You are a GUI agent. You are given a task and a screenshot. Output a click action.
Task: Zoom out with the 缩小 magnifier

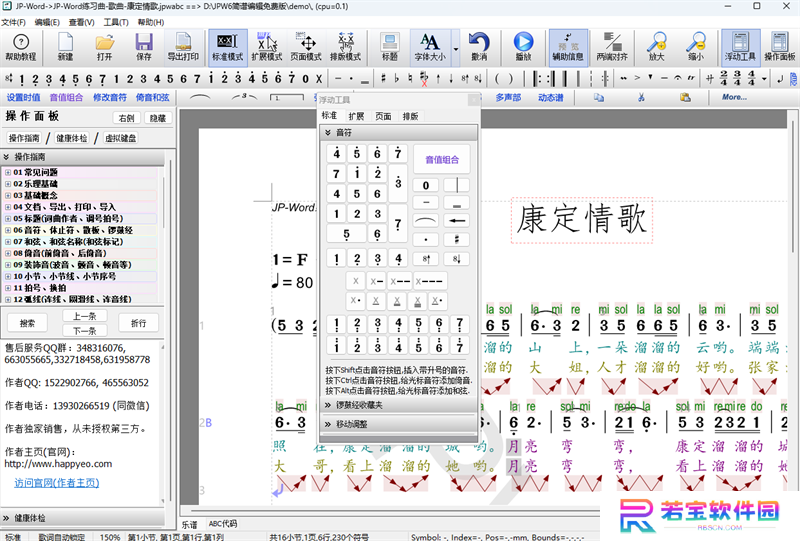pyautogui.click(x=696, y=47)
